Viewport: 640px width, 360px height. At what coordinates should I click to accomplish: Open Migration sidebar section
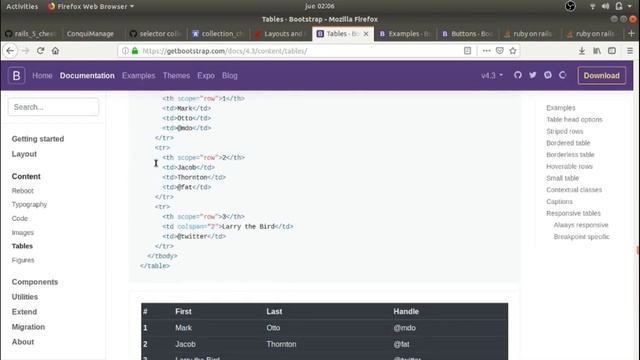click(x=28, y=327)
